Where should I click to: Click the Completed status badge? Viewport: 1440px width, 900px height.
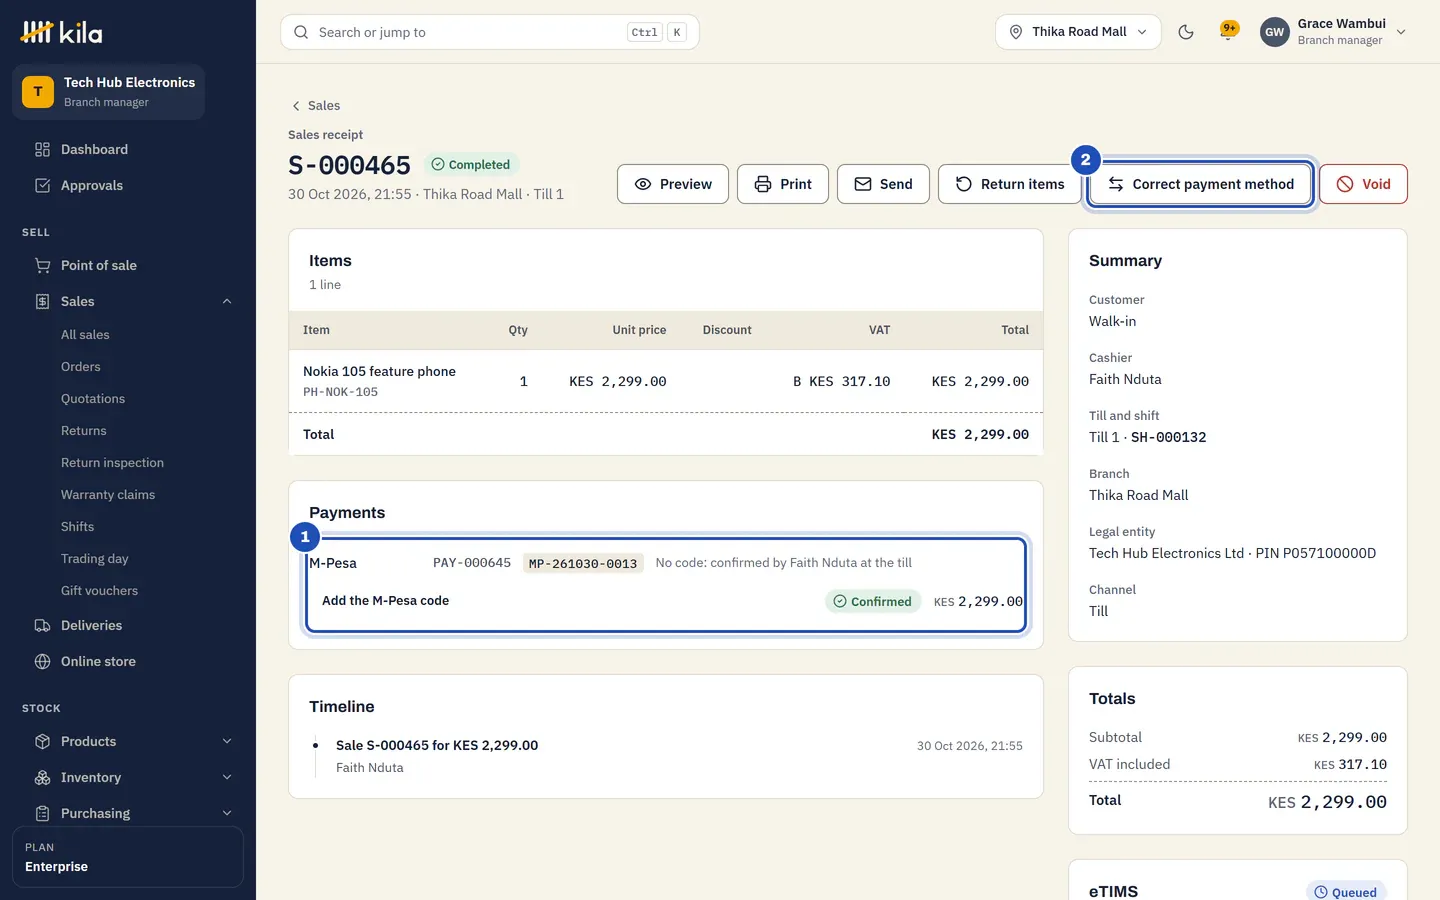pyautogui.click(x=471, y=165)
